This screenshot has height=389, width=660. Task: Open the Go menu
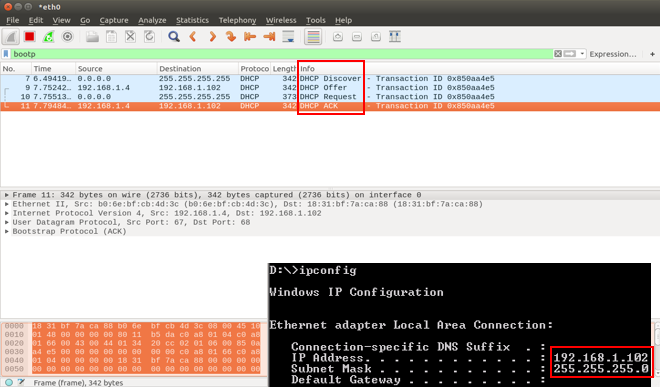tap(85, 20)
